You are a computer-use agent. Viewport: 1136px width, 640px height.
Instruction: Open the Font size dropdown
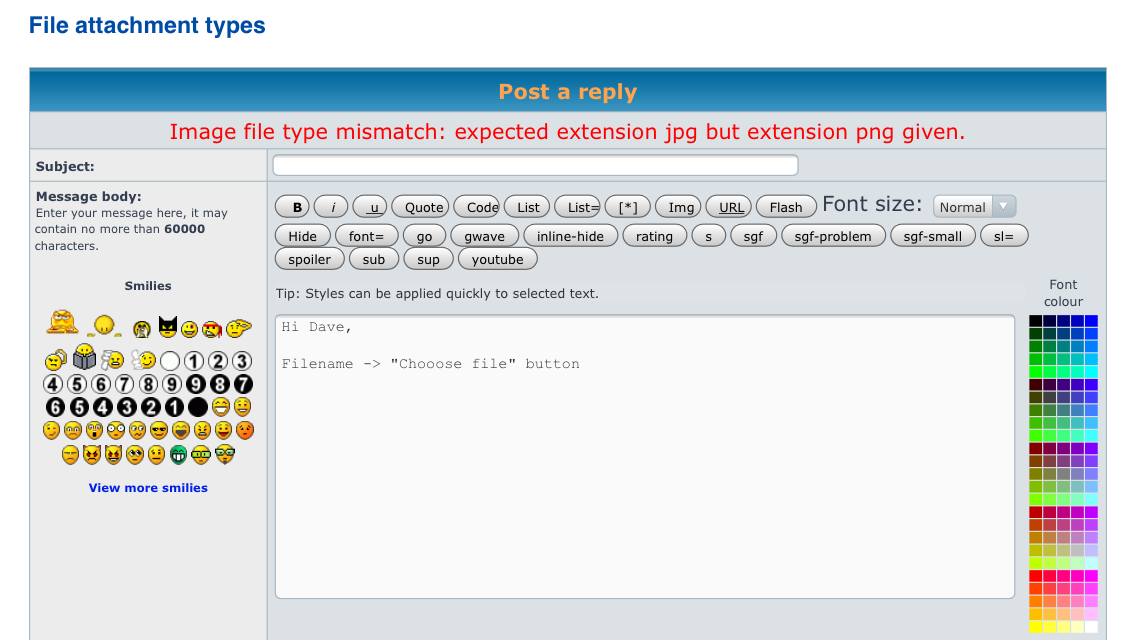click(x=974, y=207)
